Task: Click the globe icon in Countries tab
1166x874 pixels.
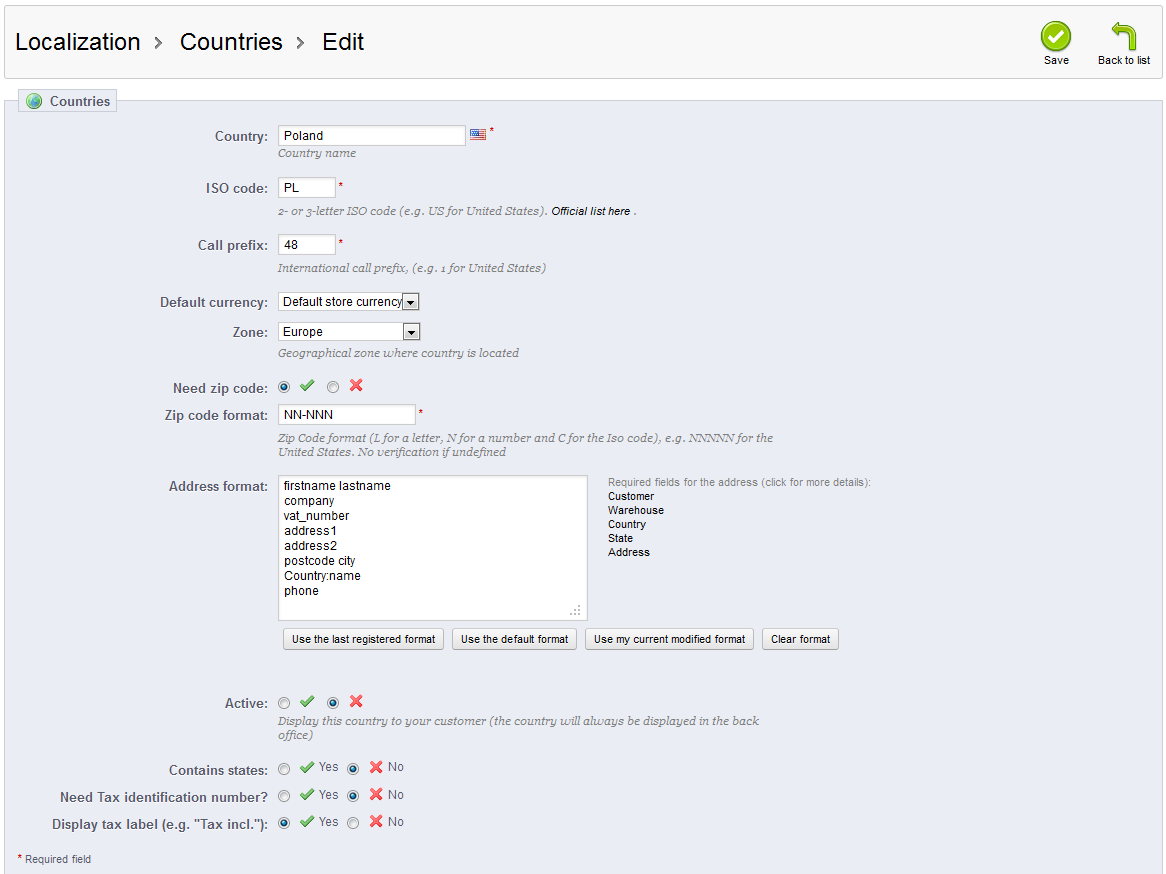Action: point(35,101)
